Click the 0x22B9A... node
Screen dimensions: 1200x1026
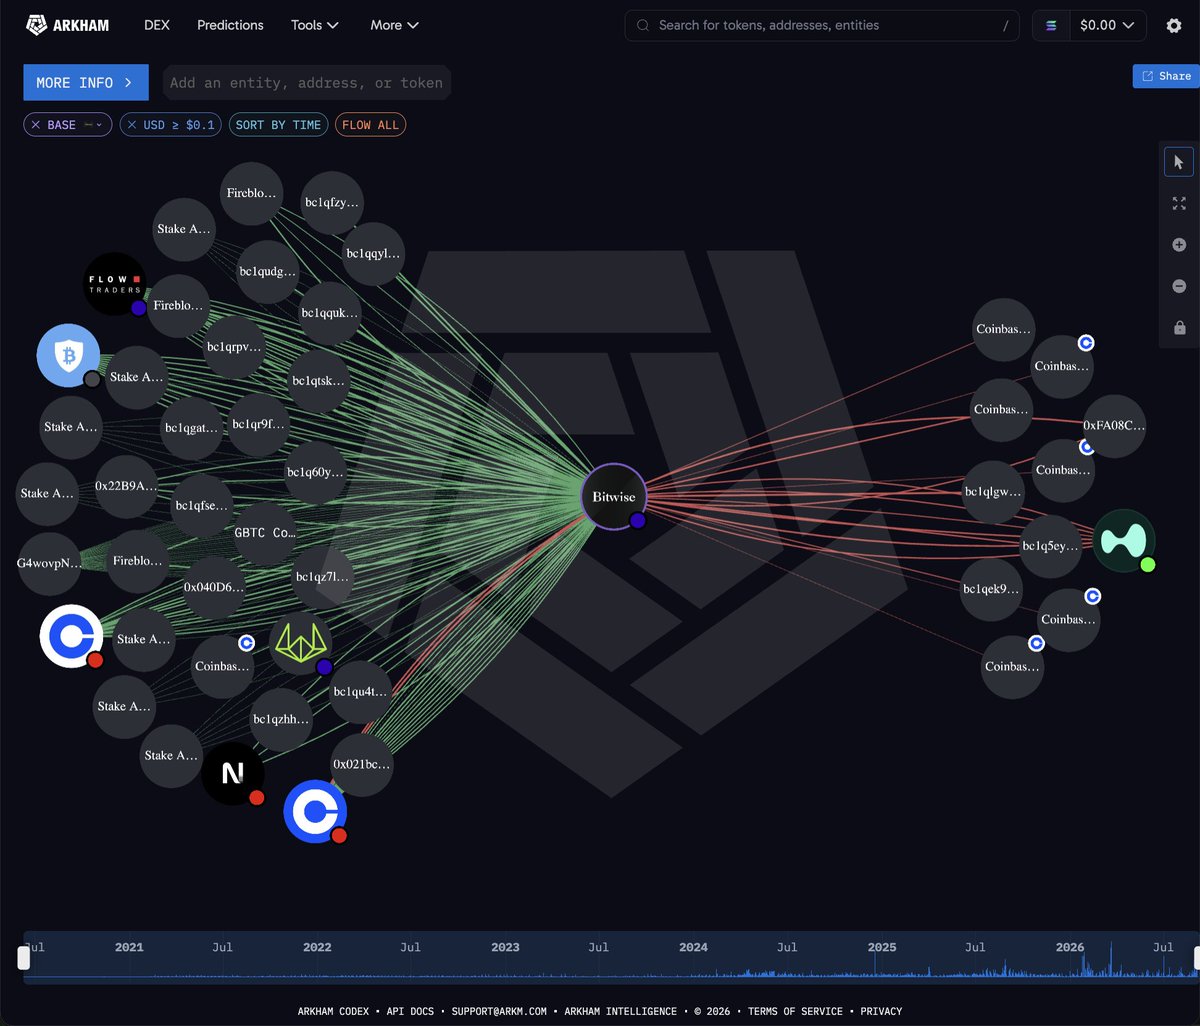126,486
